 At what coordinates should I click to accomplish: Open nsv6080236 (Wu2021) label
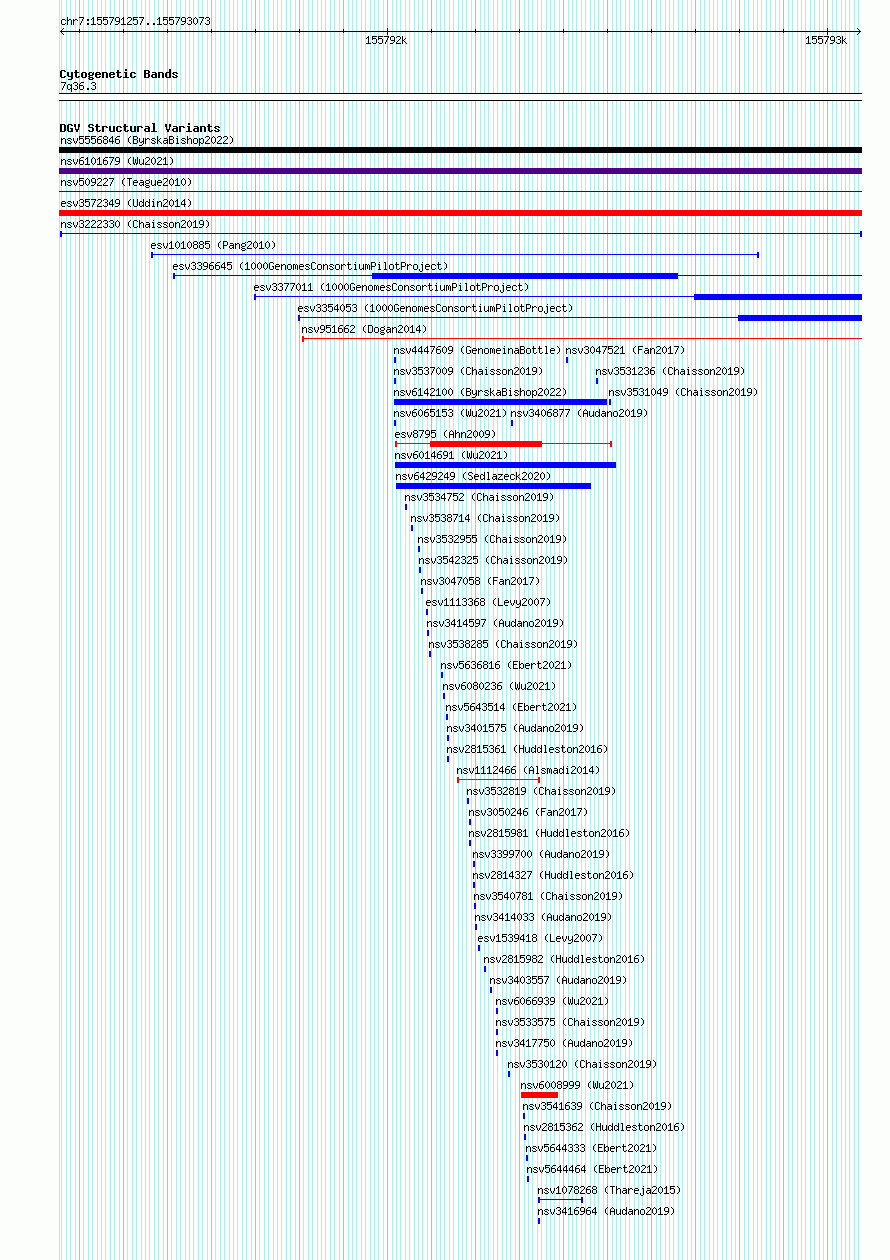(x=499, y=687)
